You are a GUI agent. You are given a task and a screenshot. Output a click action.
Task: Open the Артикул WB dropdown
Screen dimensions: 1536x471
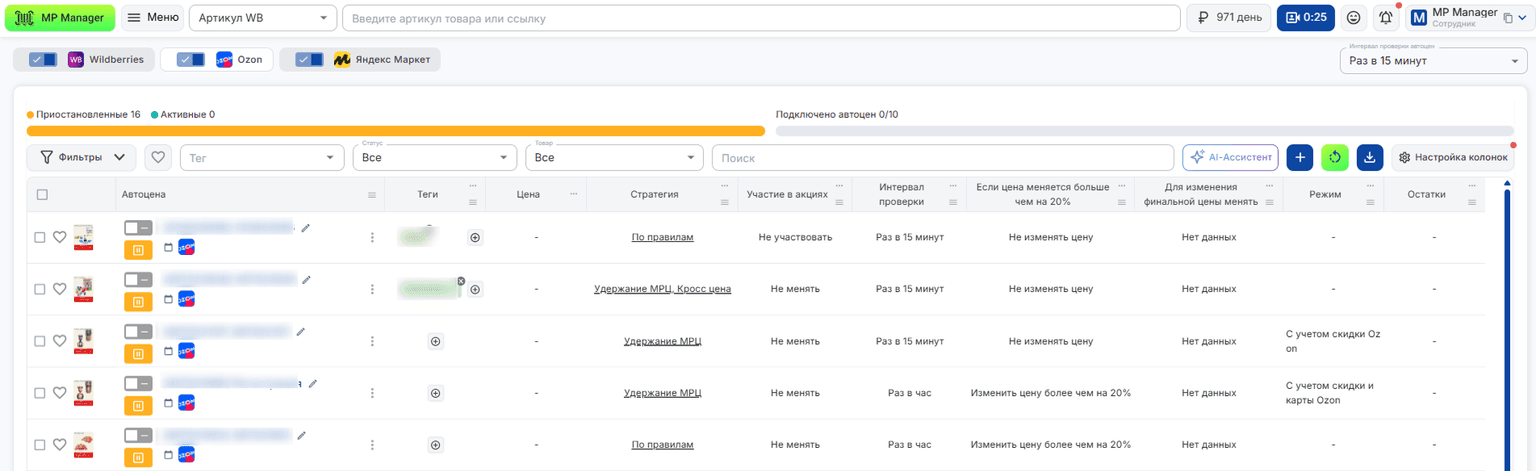pos(262,18)
